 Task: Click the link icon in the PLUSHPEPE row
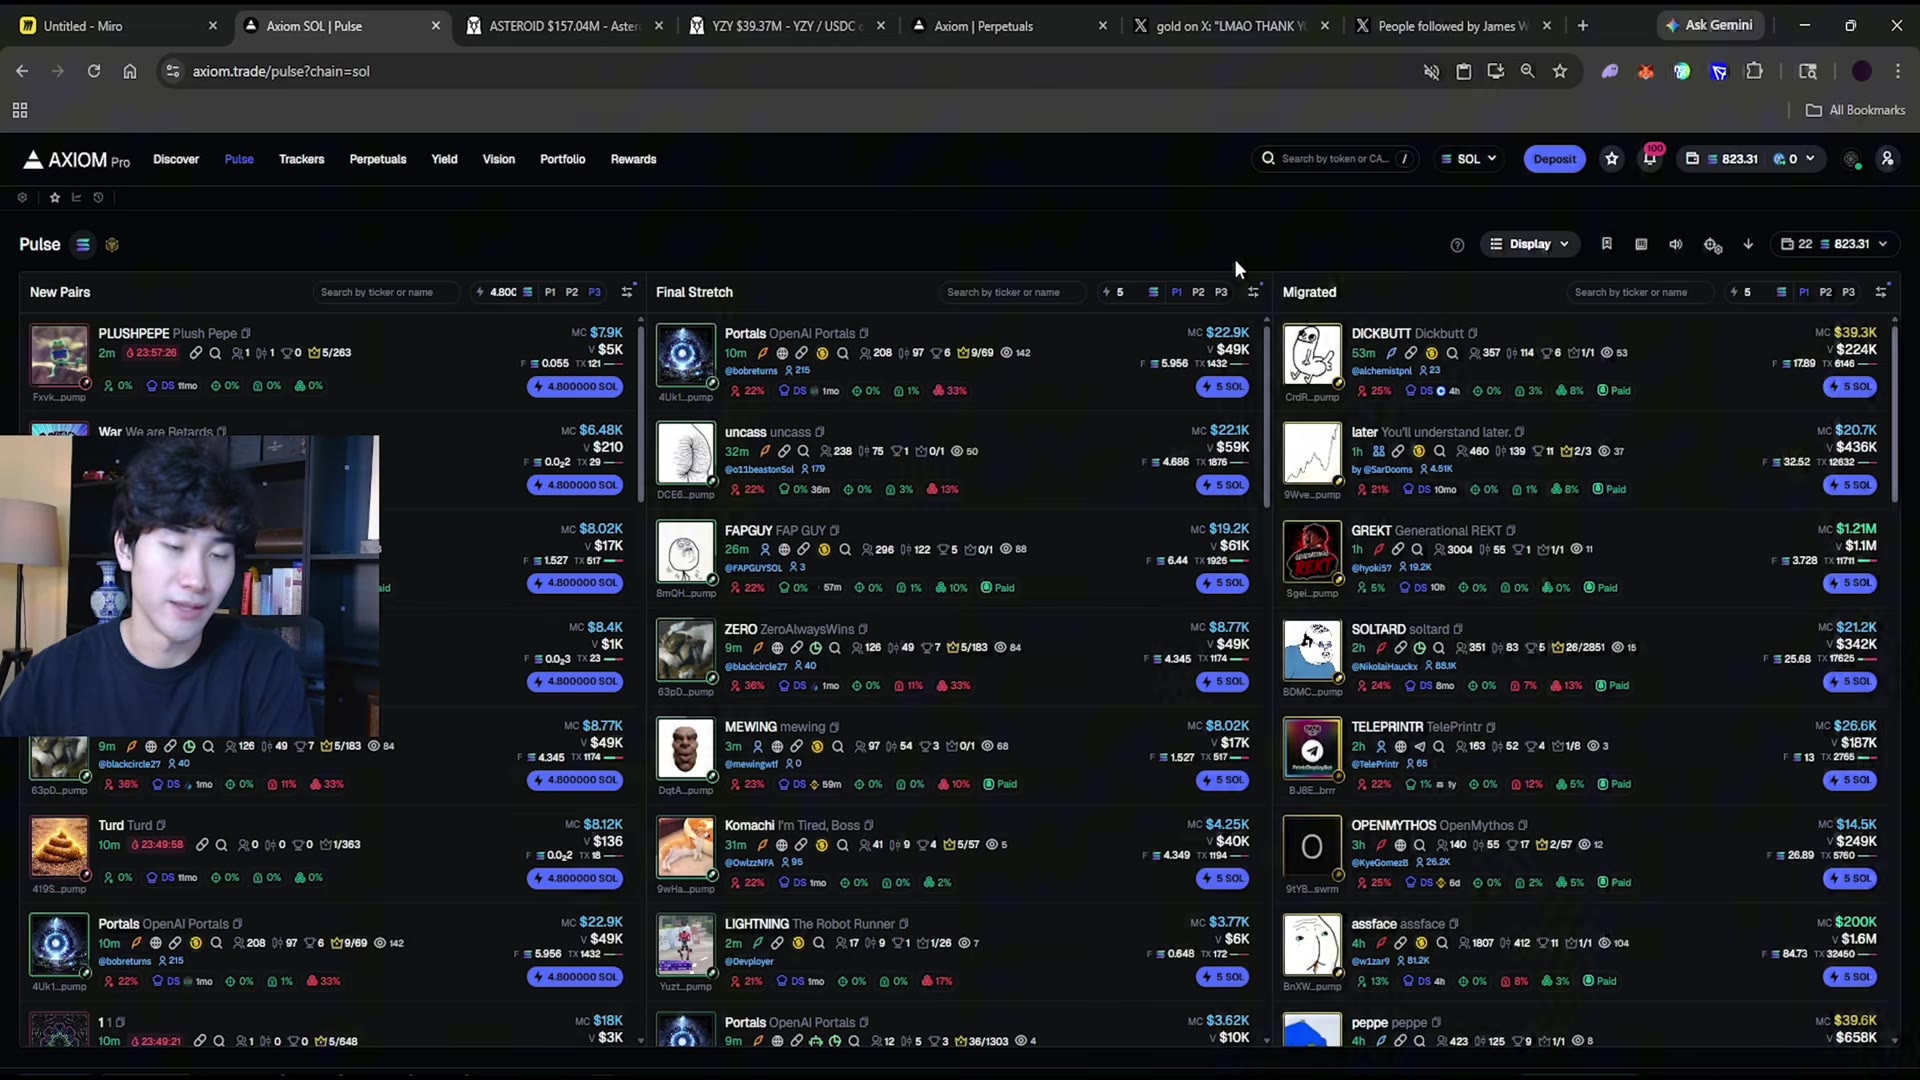tap(196, 353)
